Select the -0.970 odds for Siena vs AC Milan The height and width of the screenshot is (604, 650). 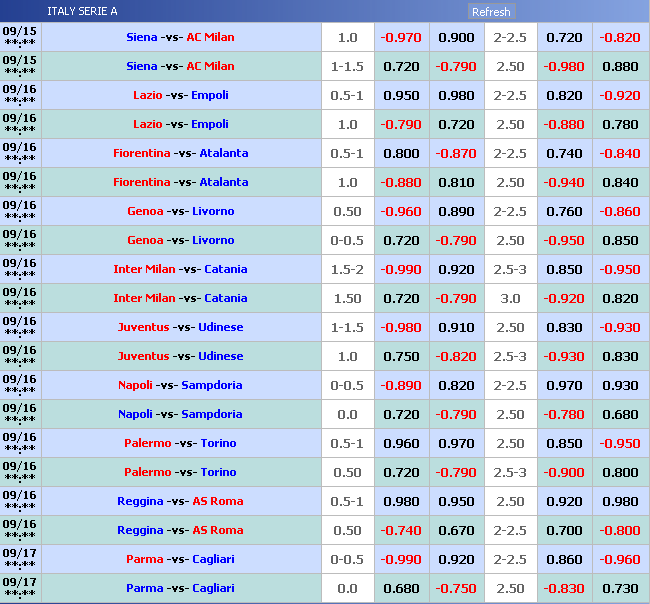pyautogui.click(x=401, y=37)
